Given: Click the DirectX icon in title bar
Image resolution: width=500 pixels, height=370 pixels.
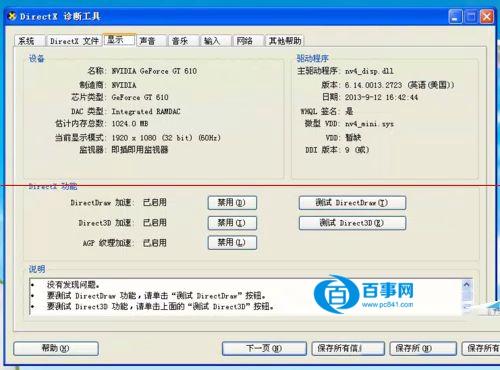Looking at the screenshot, I should click(x=12, y=16).
